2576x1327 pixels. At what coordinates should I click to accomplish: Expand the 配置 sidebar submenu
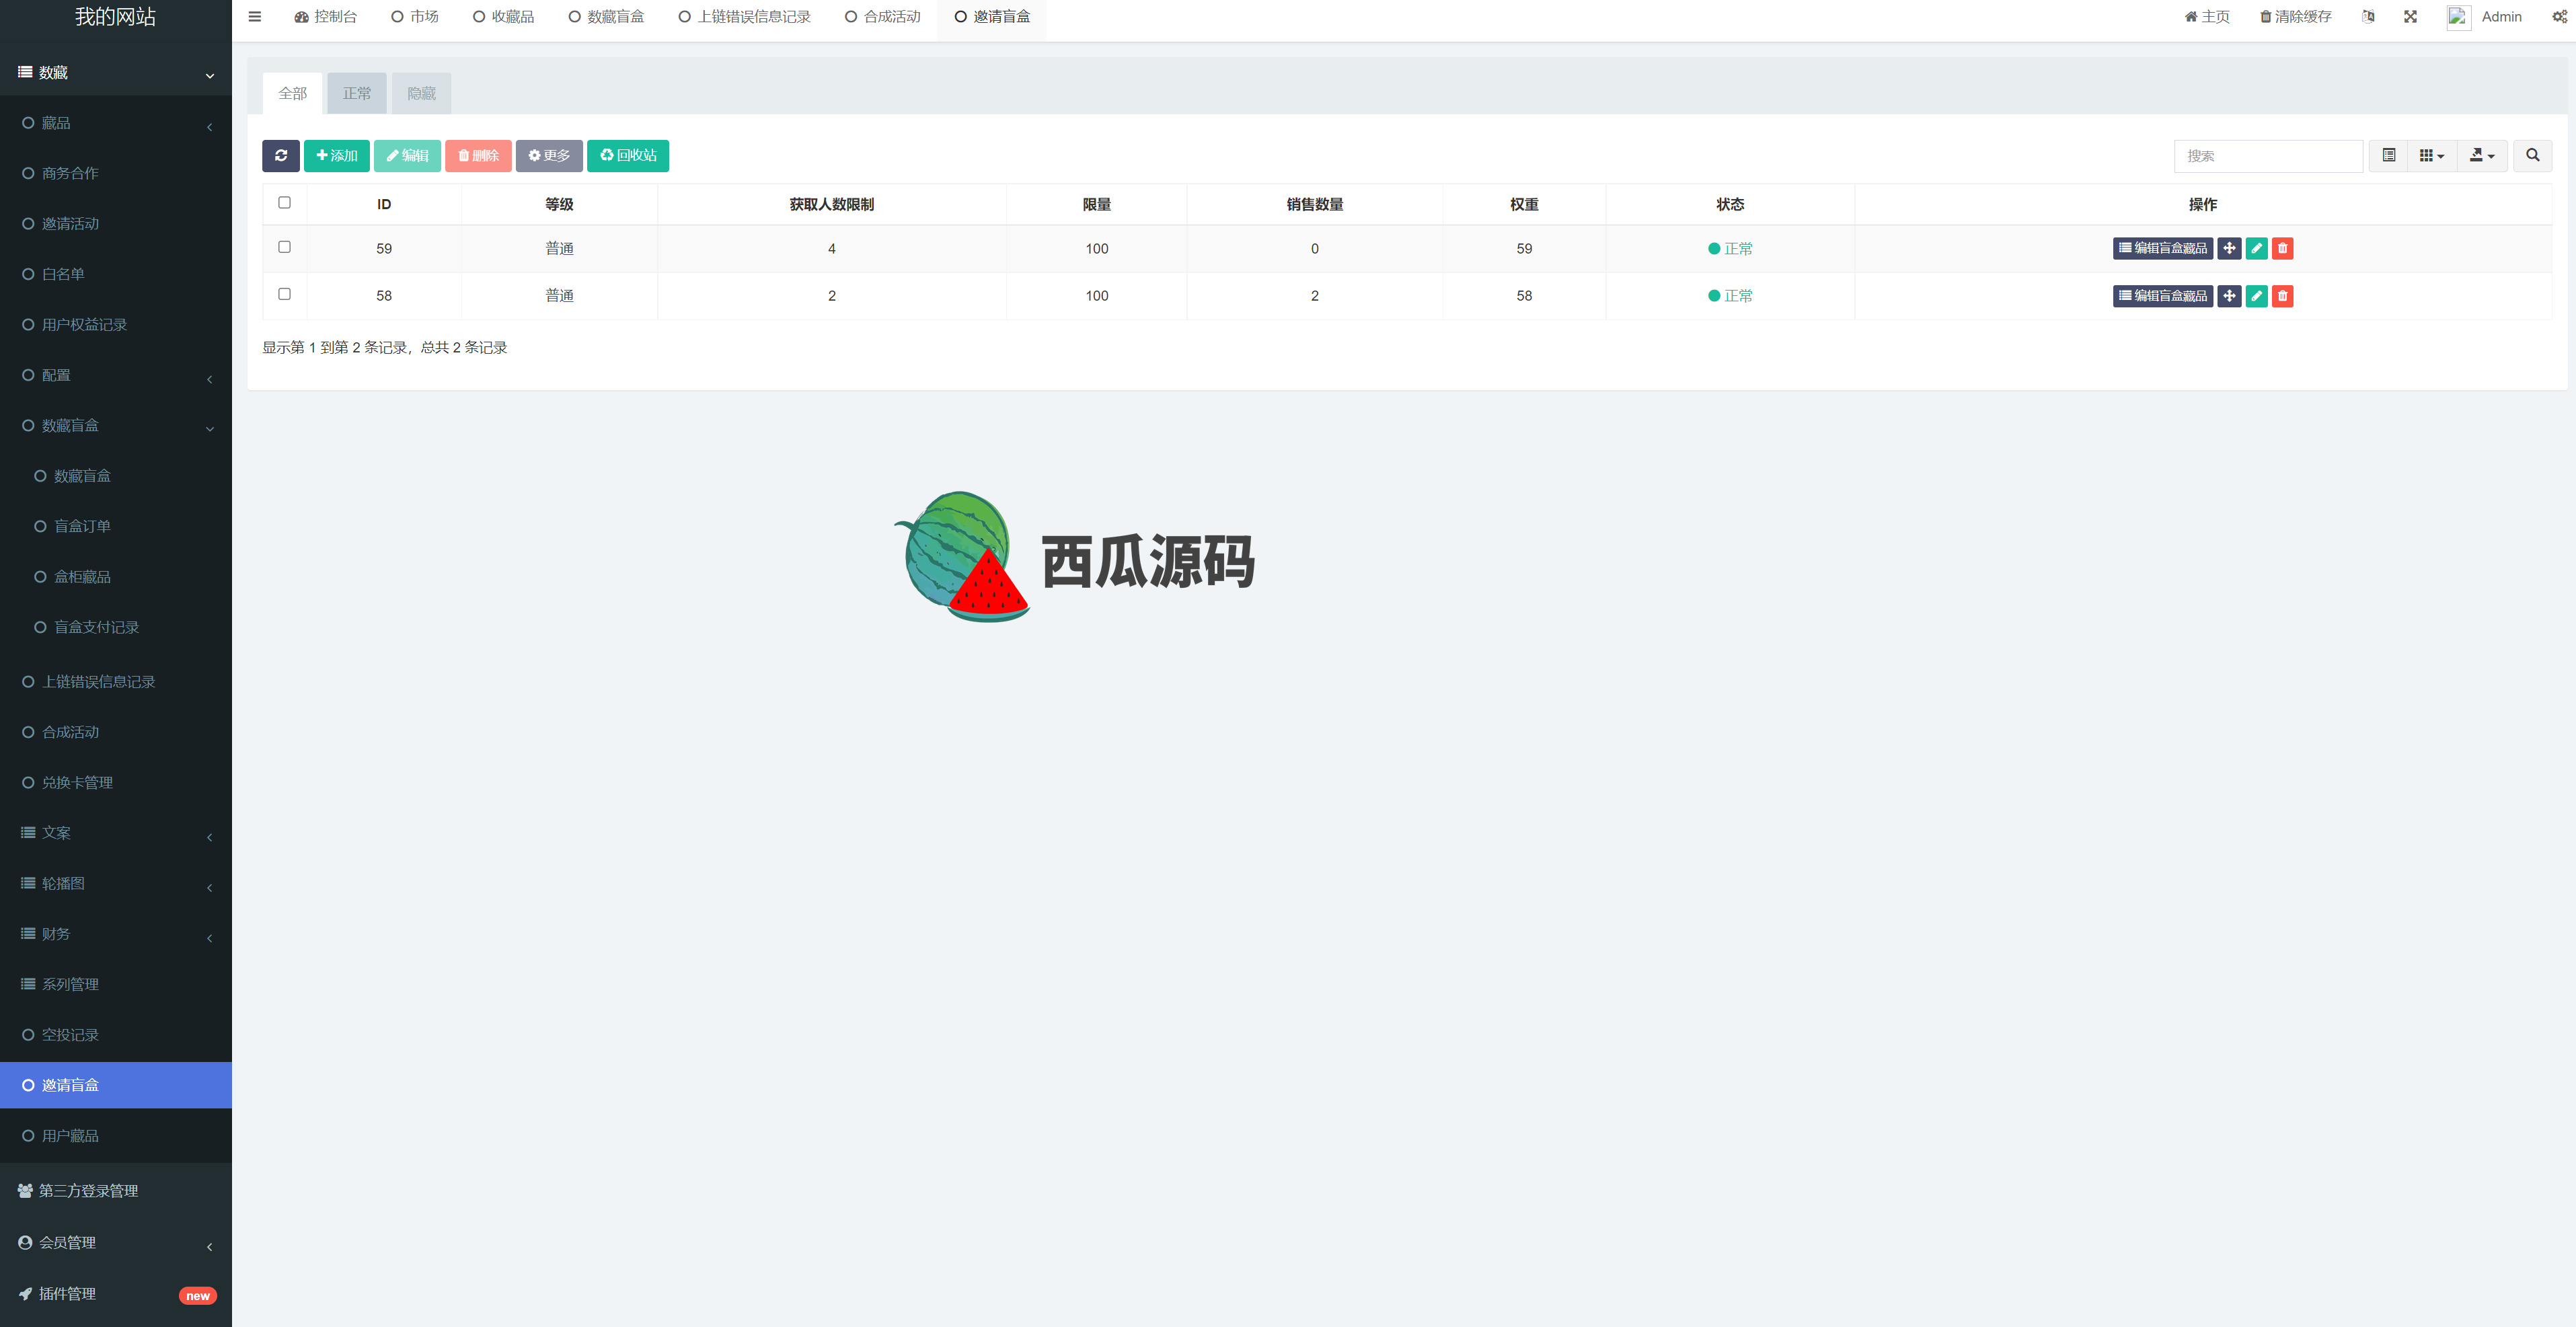[116, 376]
